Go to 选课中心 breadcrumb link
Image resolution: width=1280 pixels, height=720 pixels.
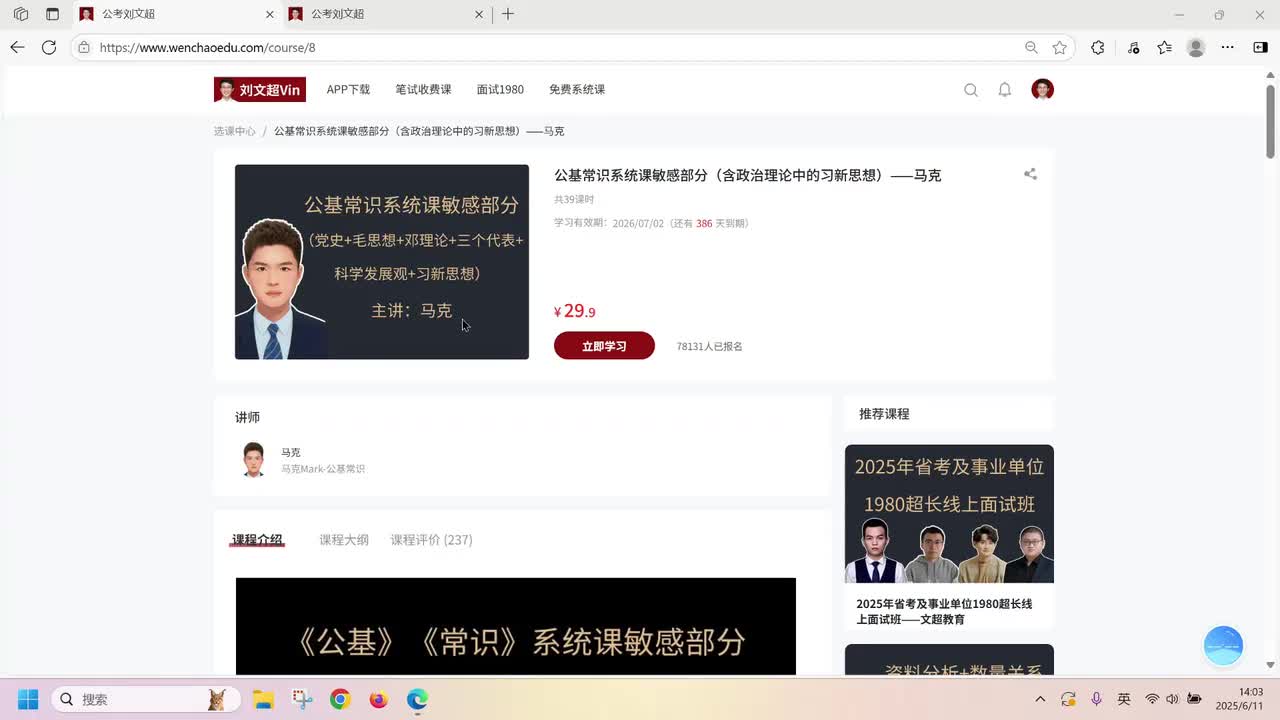coord(234,131)
